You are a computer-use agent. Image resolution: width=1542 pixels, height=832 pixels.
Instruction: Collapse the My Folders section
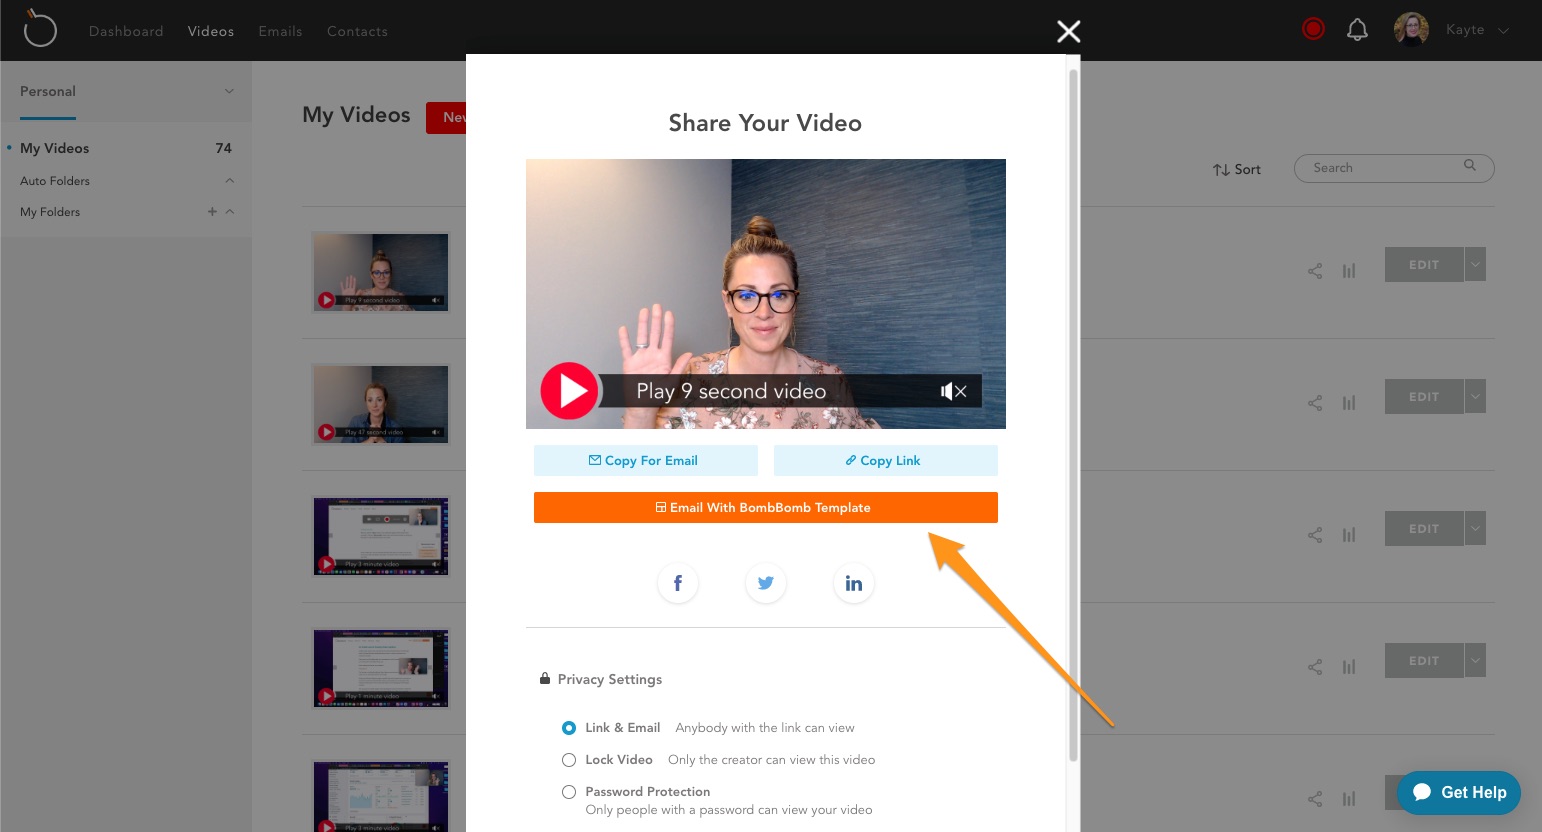(x=230, y=212)
